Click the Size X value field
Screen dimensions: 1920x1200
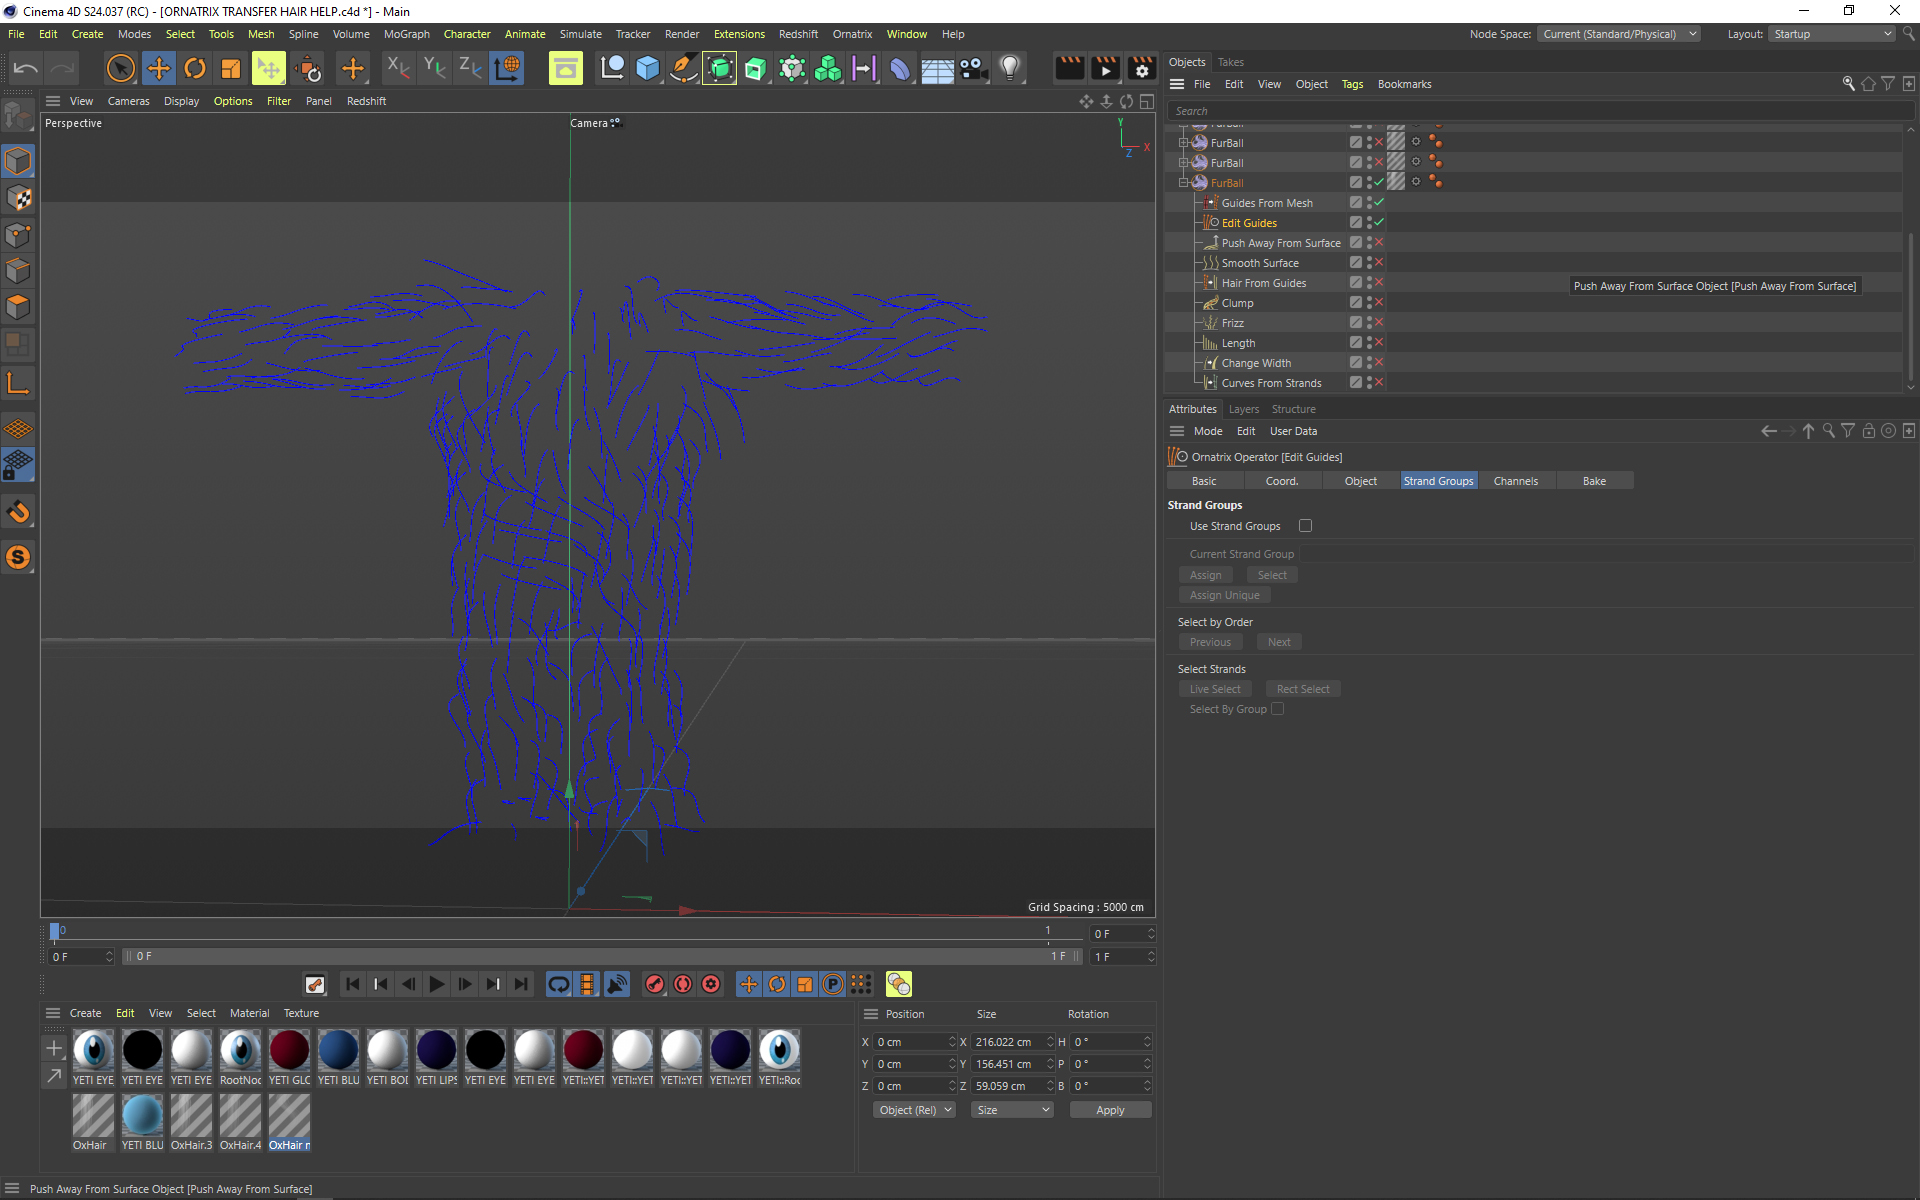(x=1008, y=1042)
